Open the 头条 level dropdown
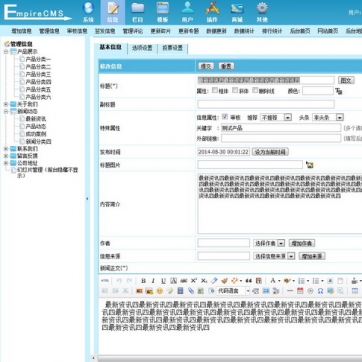The height and width of the screenshot is (362, 362). (328, 117)
